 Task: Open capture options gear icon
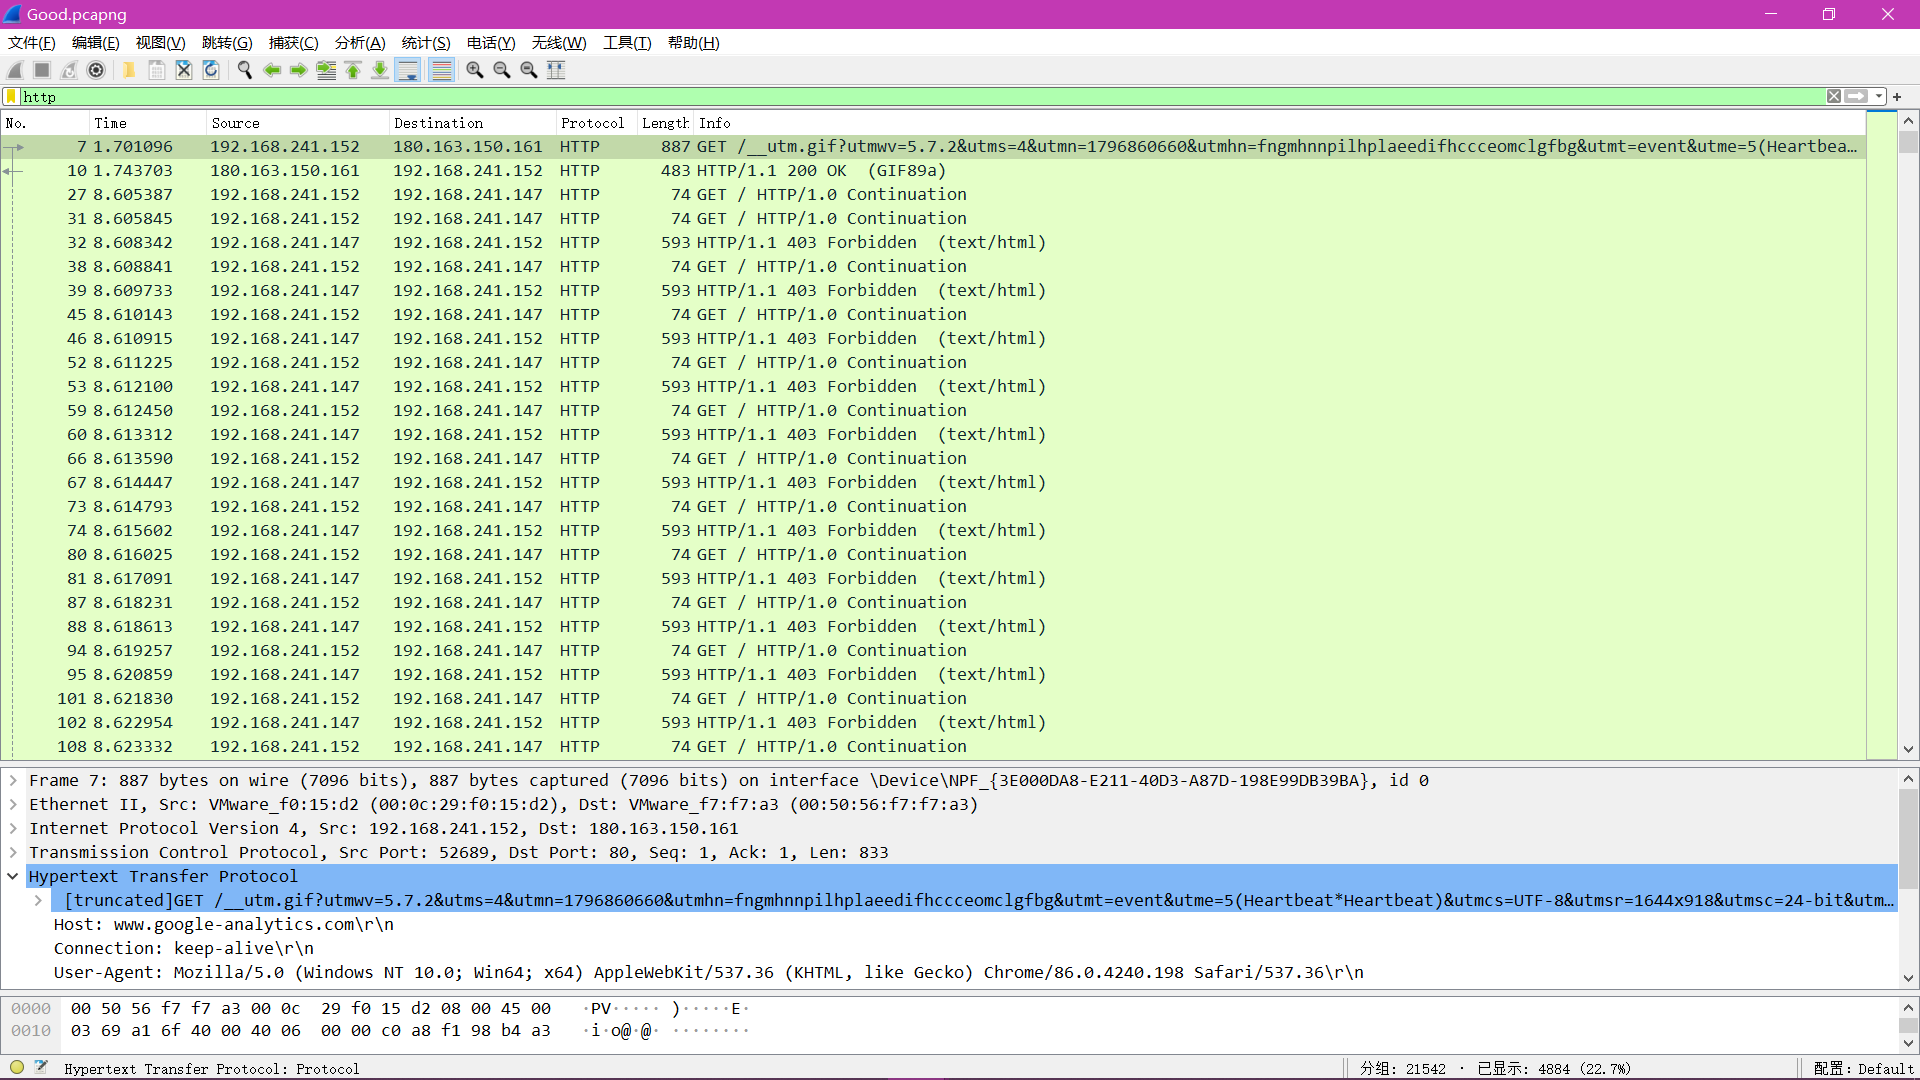pyautogui.click(x=96, y=70)
